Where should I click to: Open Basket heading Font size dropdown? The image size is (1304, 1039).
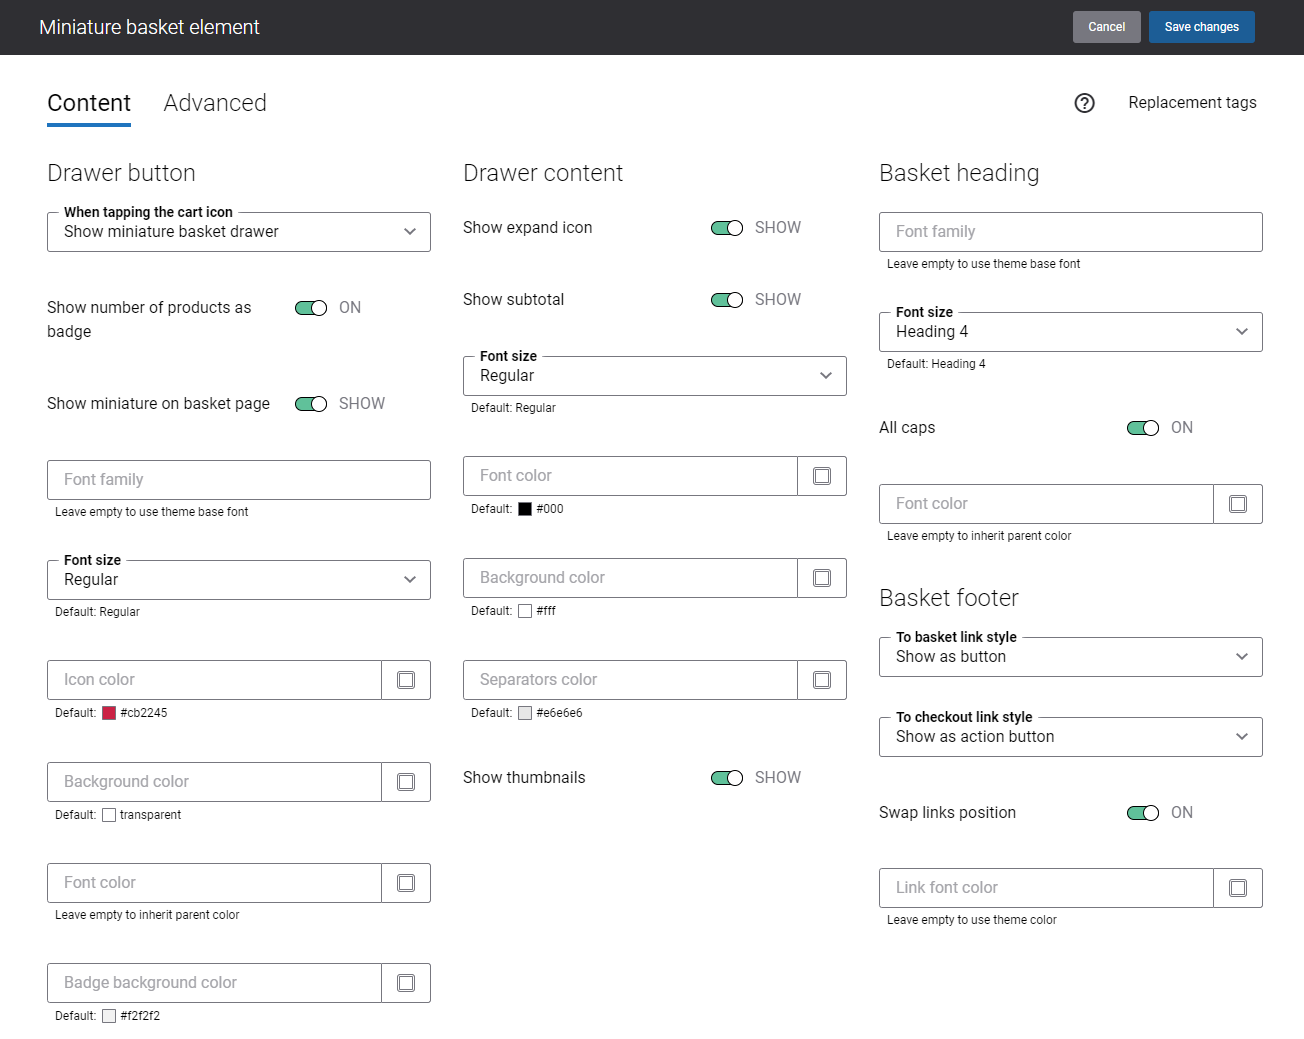(x=1070, y=332)
